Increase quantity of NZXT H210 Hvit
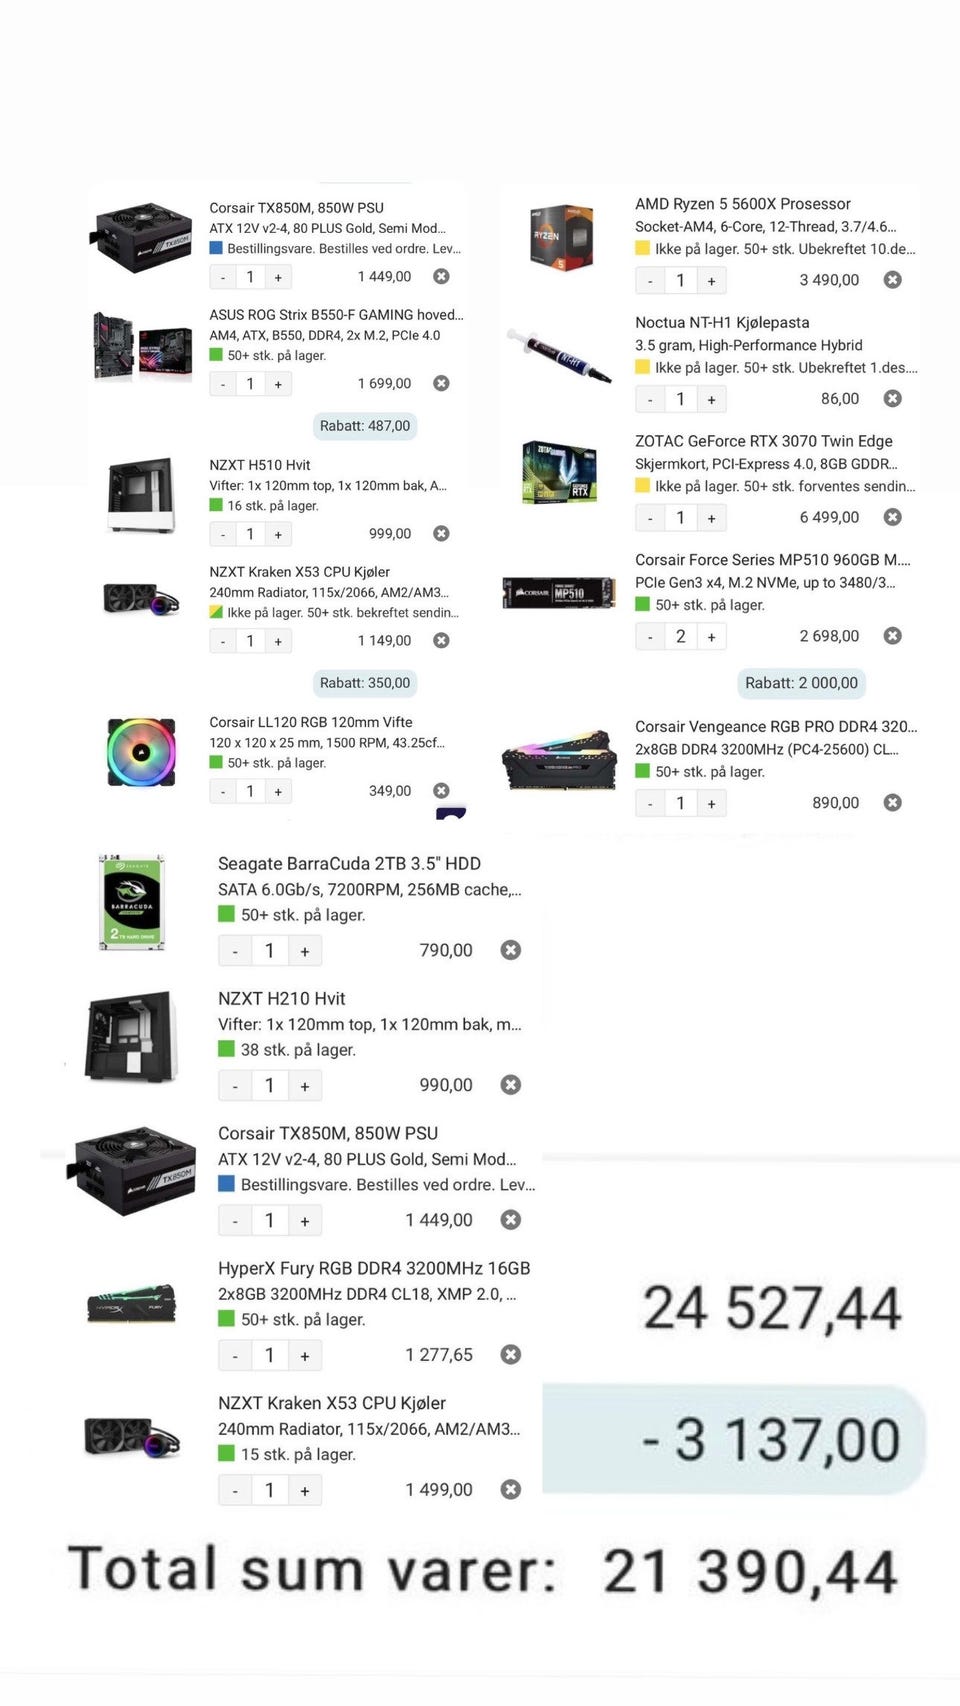The height and width of the screenshot is (1706, 960). click(x=305, y=1085)
